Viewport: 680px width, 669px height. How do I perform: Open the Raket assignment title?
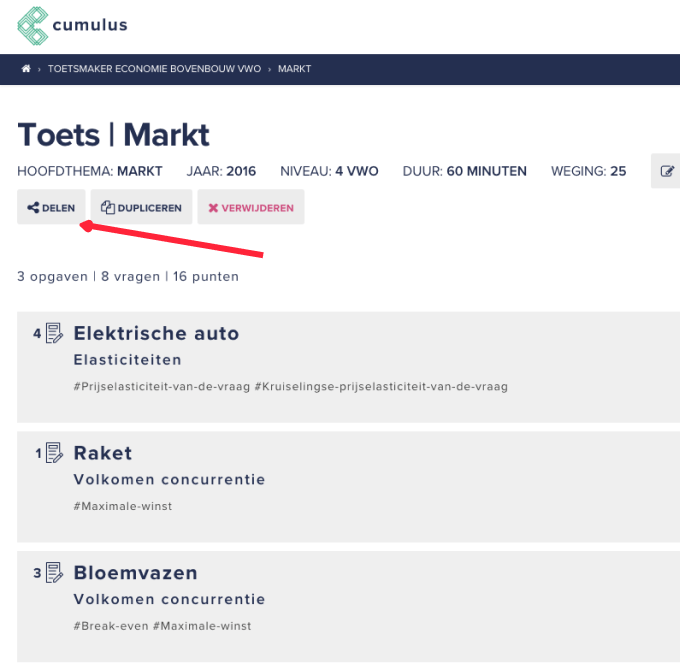pos(103,453)
